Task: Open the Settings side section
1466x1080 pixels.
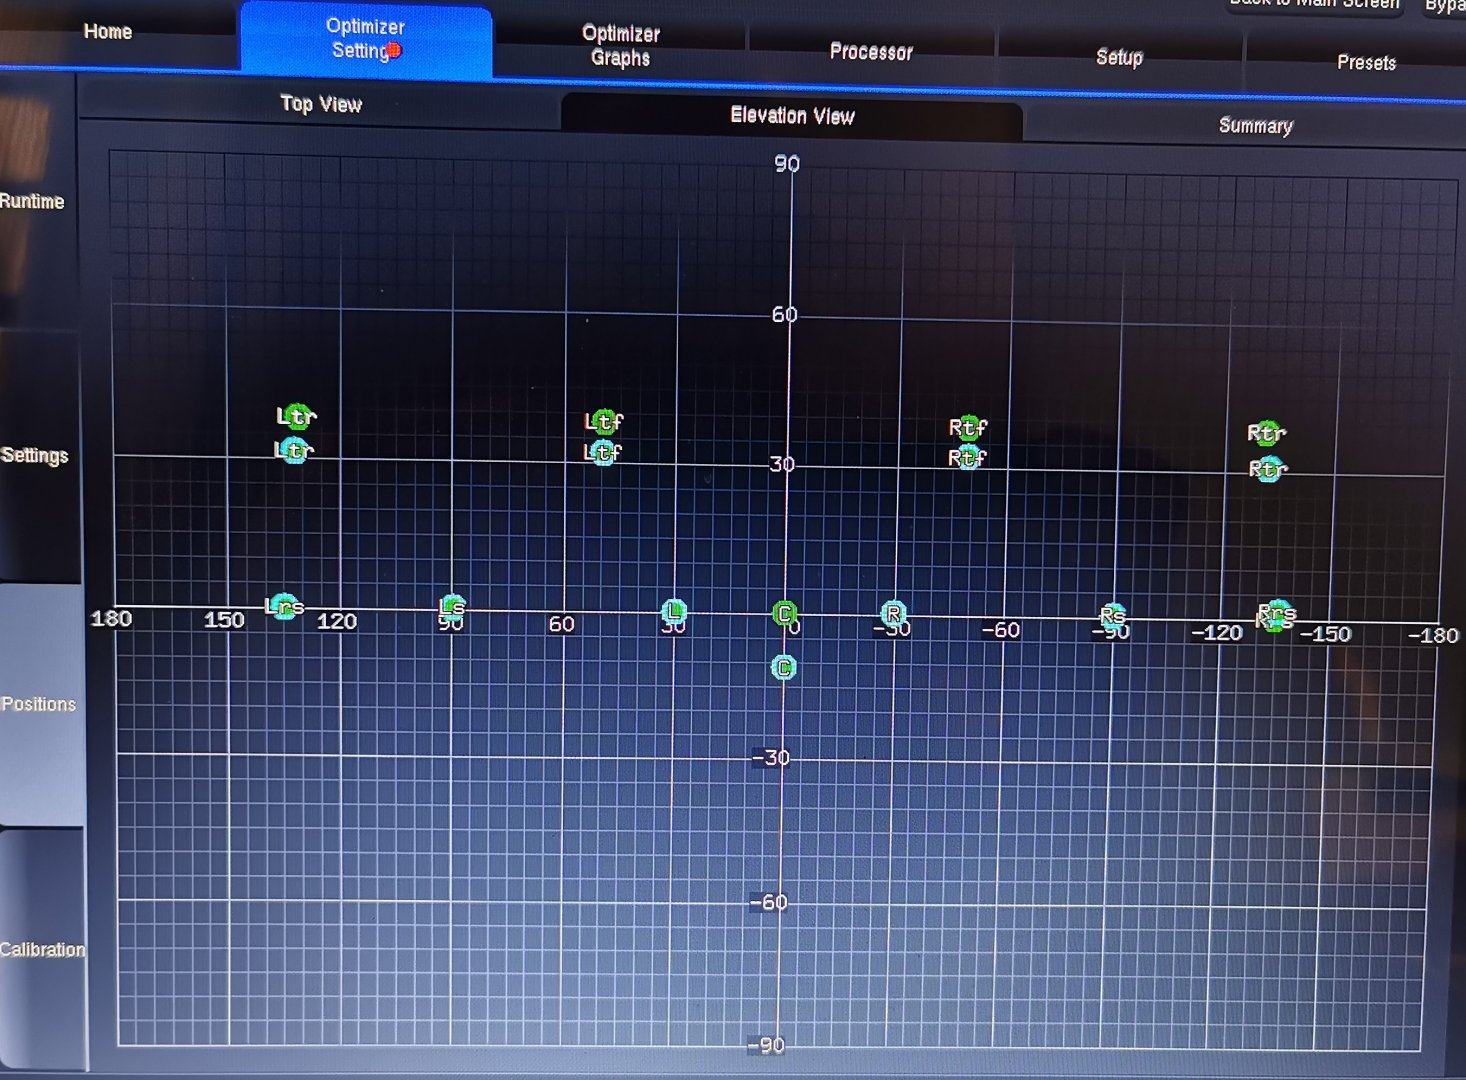Action: pyautogui.click(x=35, y=456)
